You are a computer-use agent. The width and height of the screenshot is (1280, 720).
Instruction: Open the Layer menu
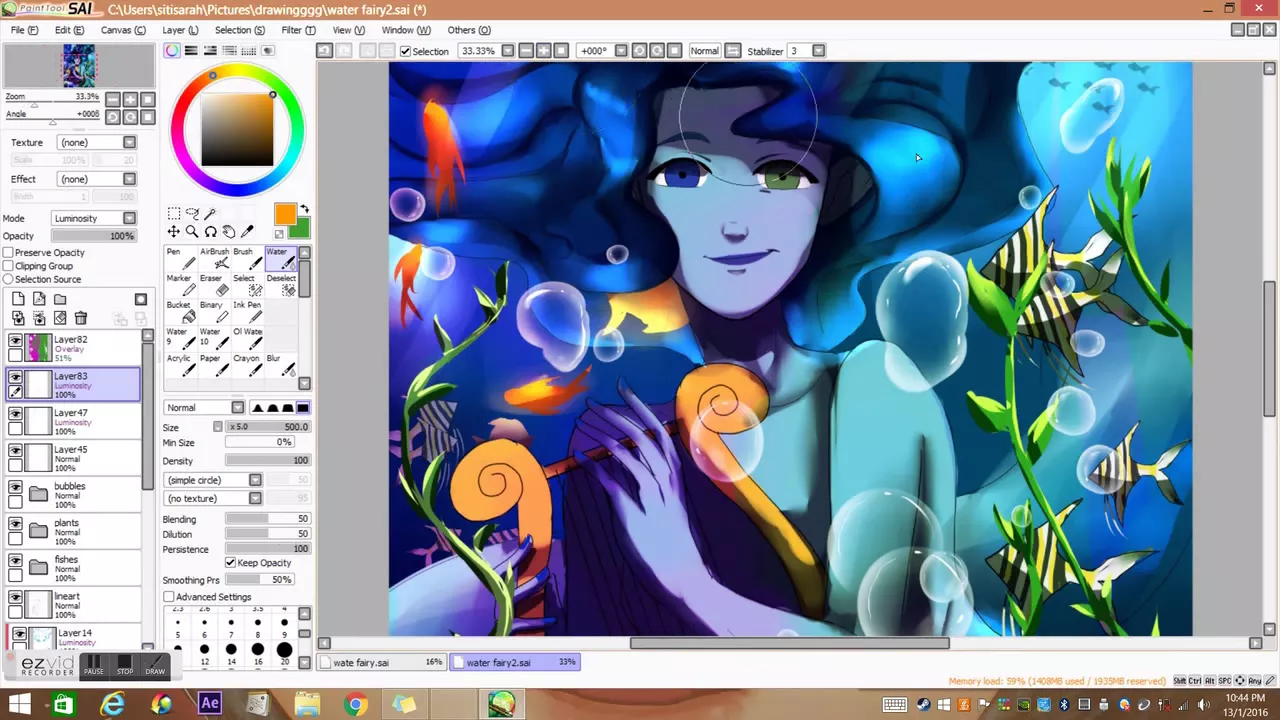(180, 30)
